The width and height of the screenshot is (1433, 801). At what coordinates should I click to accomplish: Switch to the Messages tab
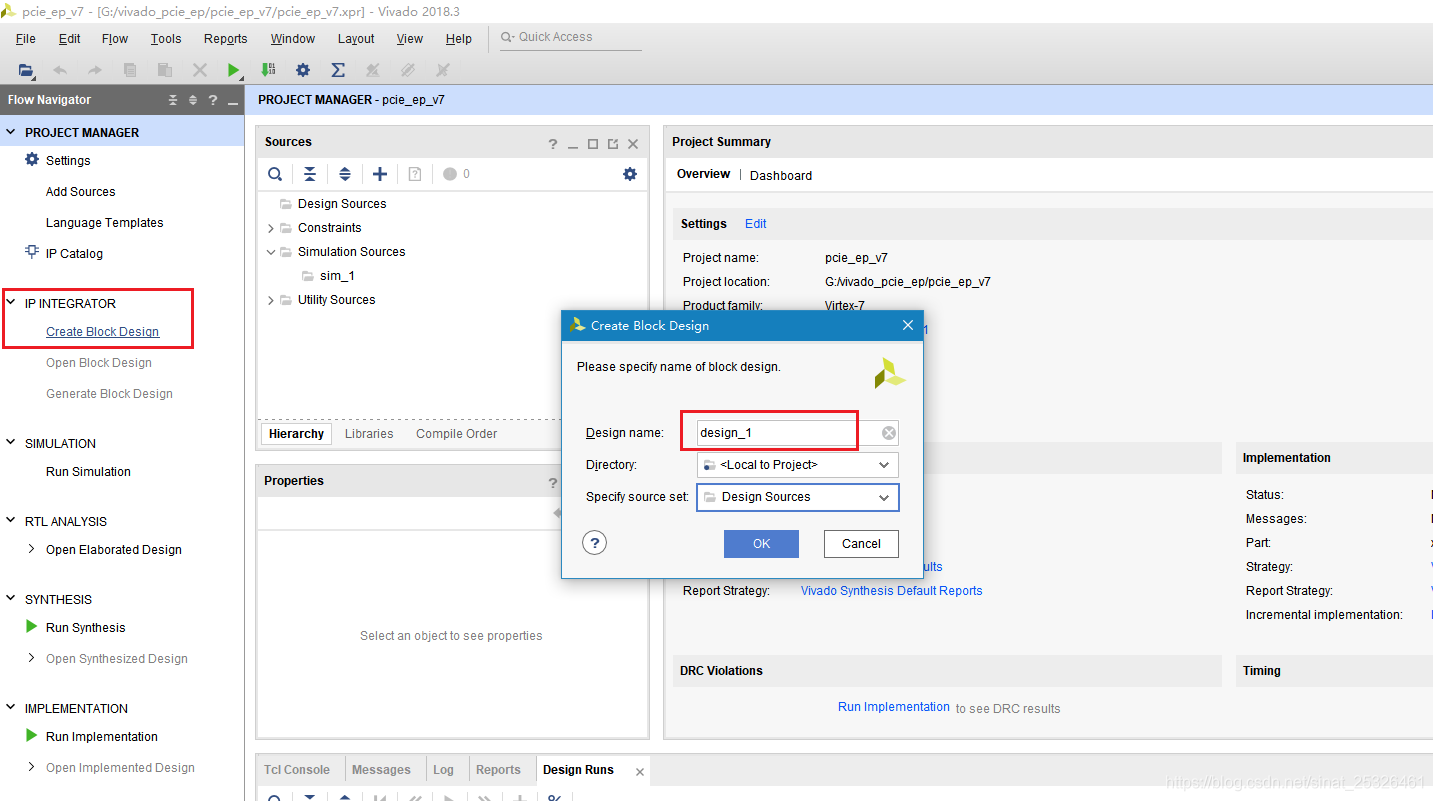(x=381, y=770)
